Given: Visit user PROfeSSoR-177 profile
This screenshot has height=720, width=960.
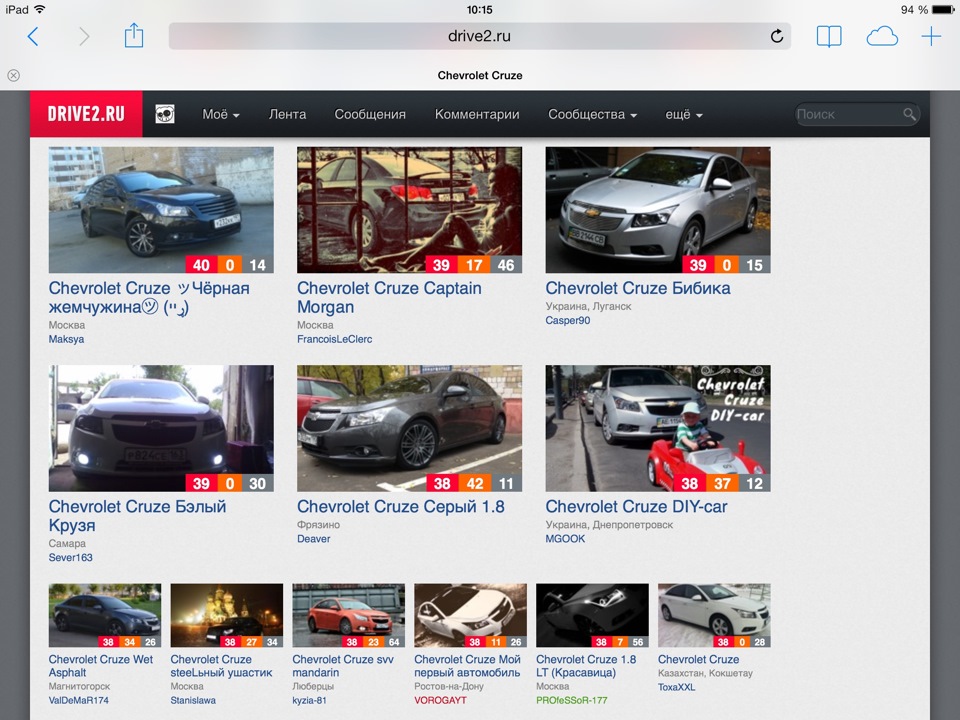Looking at the screenshot, I should point(572,700).
